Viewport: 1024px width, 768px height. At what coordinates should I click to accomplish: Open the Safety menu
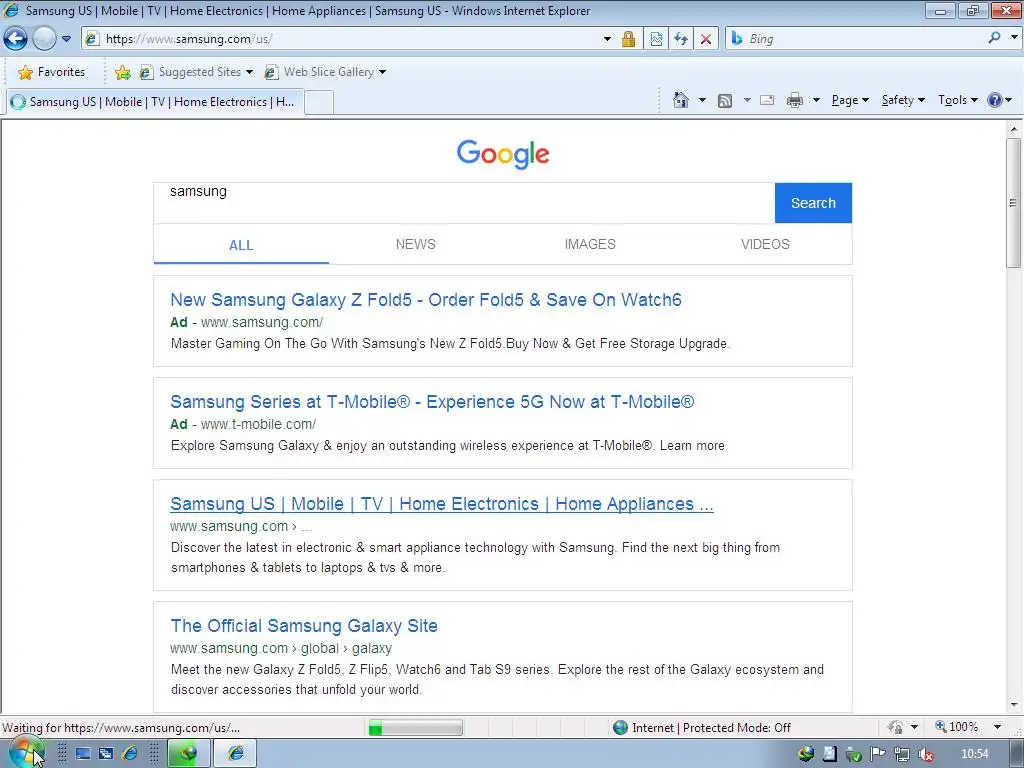tap(903, 100)
